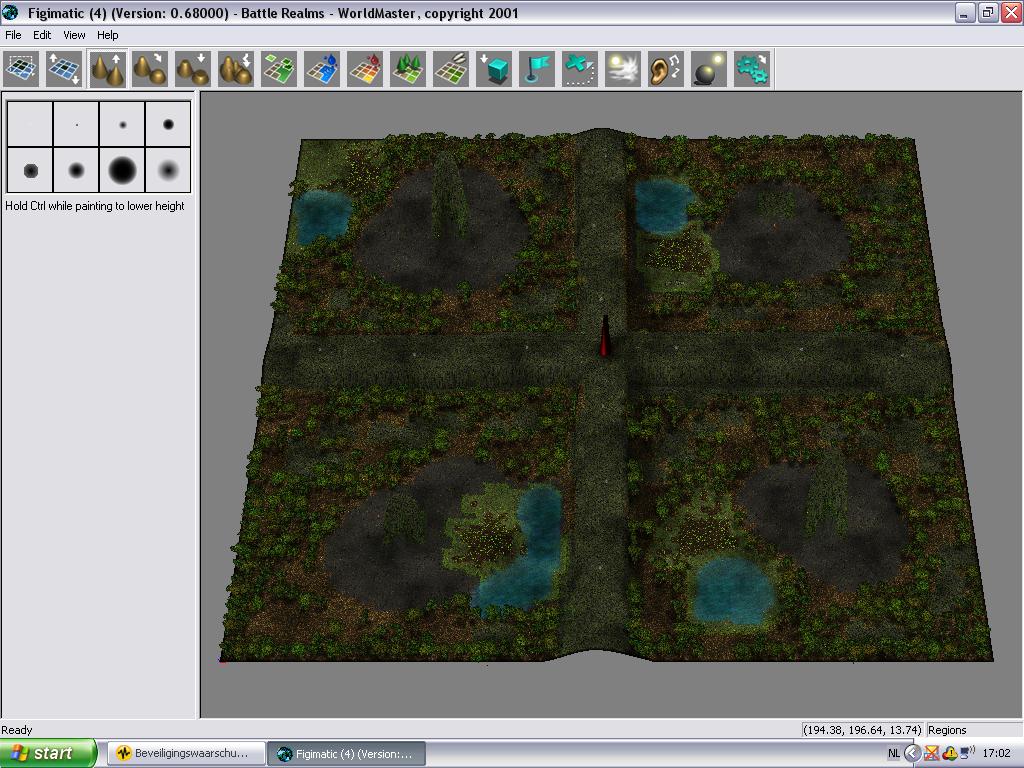Choose the forest trees placement tool

pyautogui.click(x=408, y=69)
